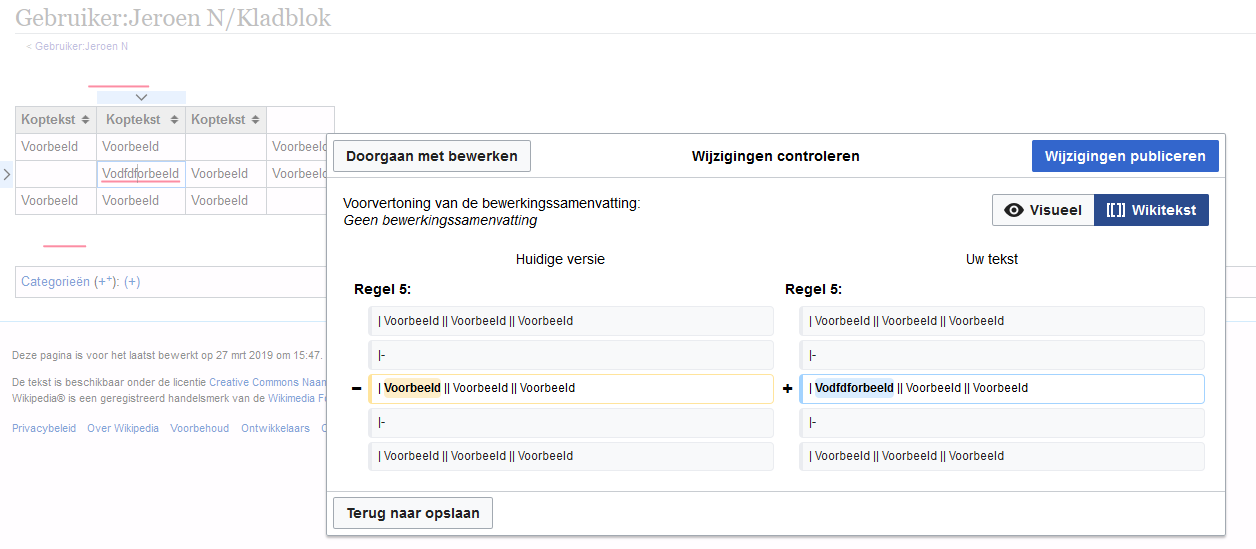The width and height of the screenshot is (1256, 549).
Task: Click highlighted Vodfdforbeeld text in diff
Action: coord(854,388)
